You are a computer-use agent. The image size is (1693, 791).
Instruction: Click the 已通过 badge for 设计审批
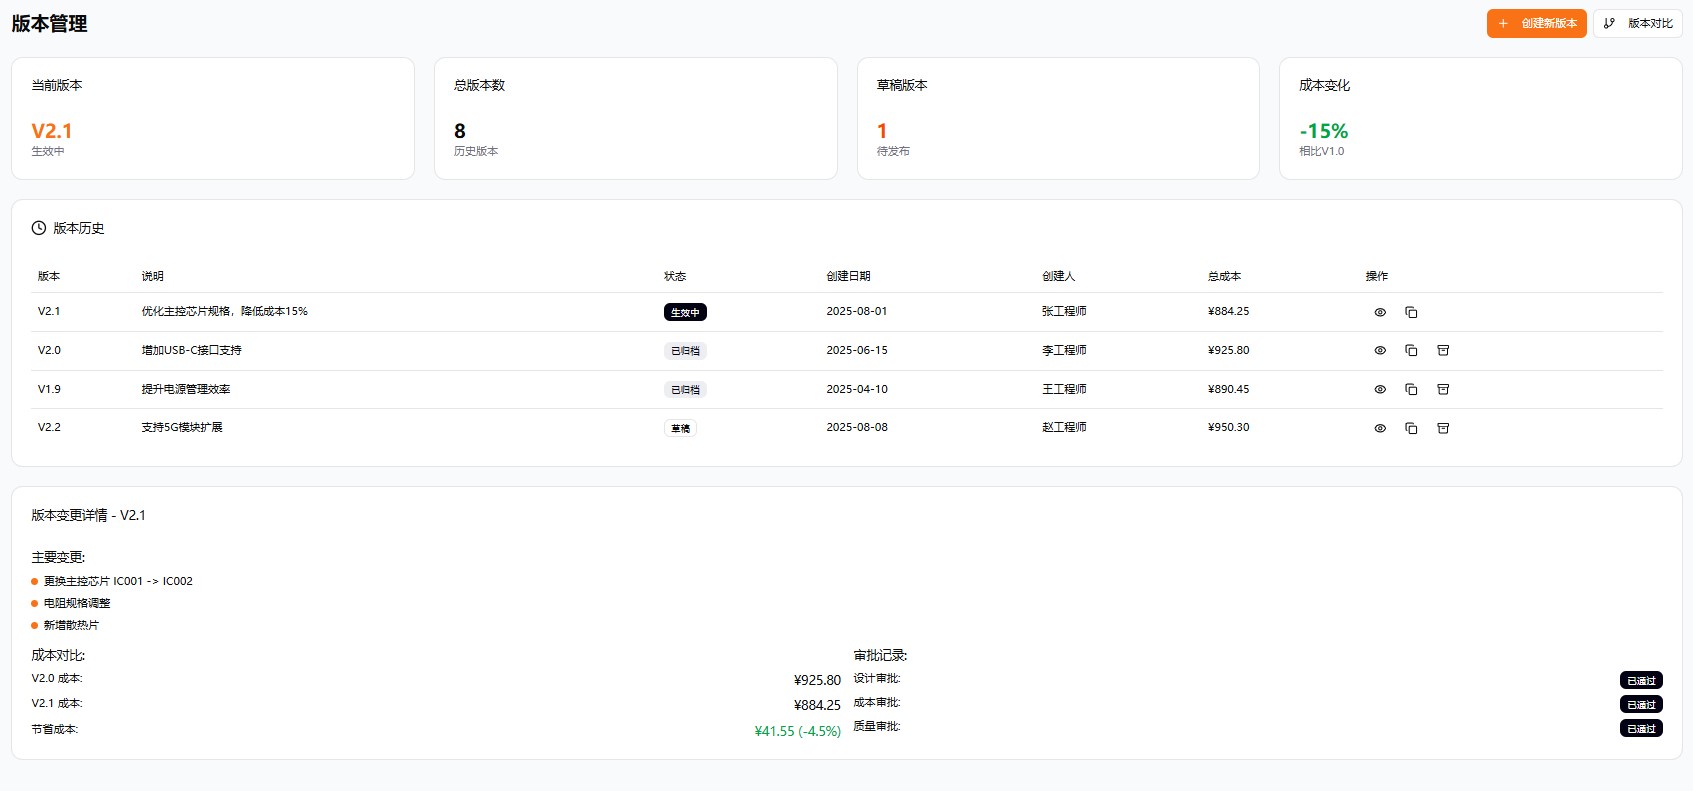(1640, 680)
